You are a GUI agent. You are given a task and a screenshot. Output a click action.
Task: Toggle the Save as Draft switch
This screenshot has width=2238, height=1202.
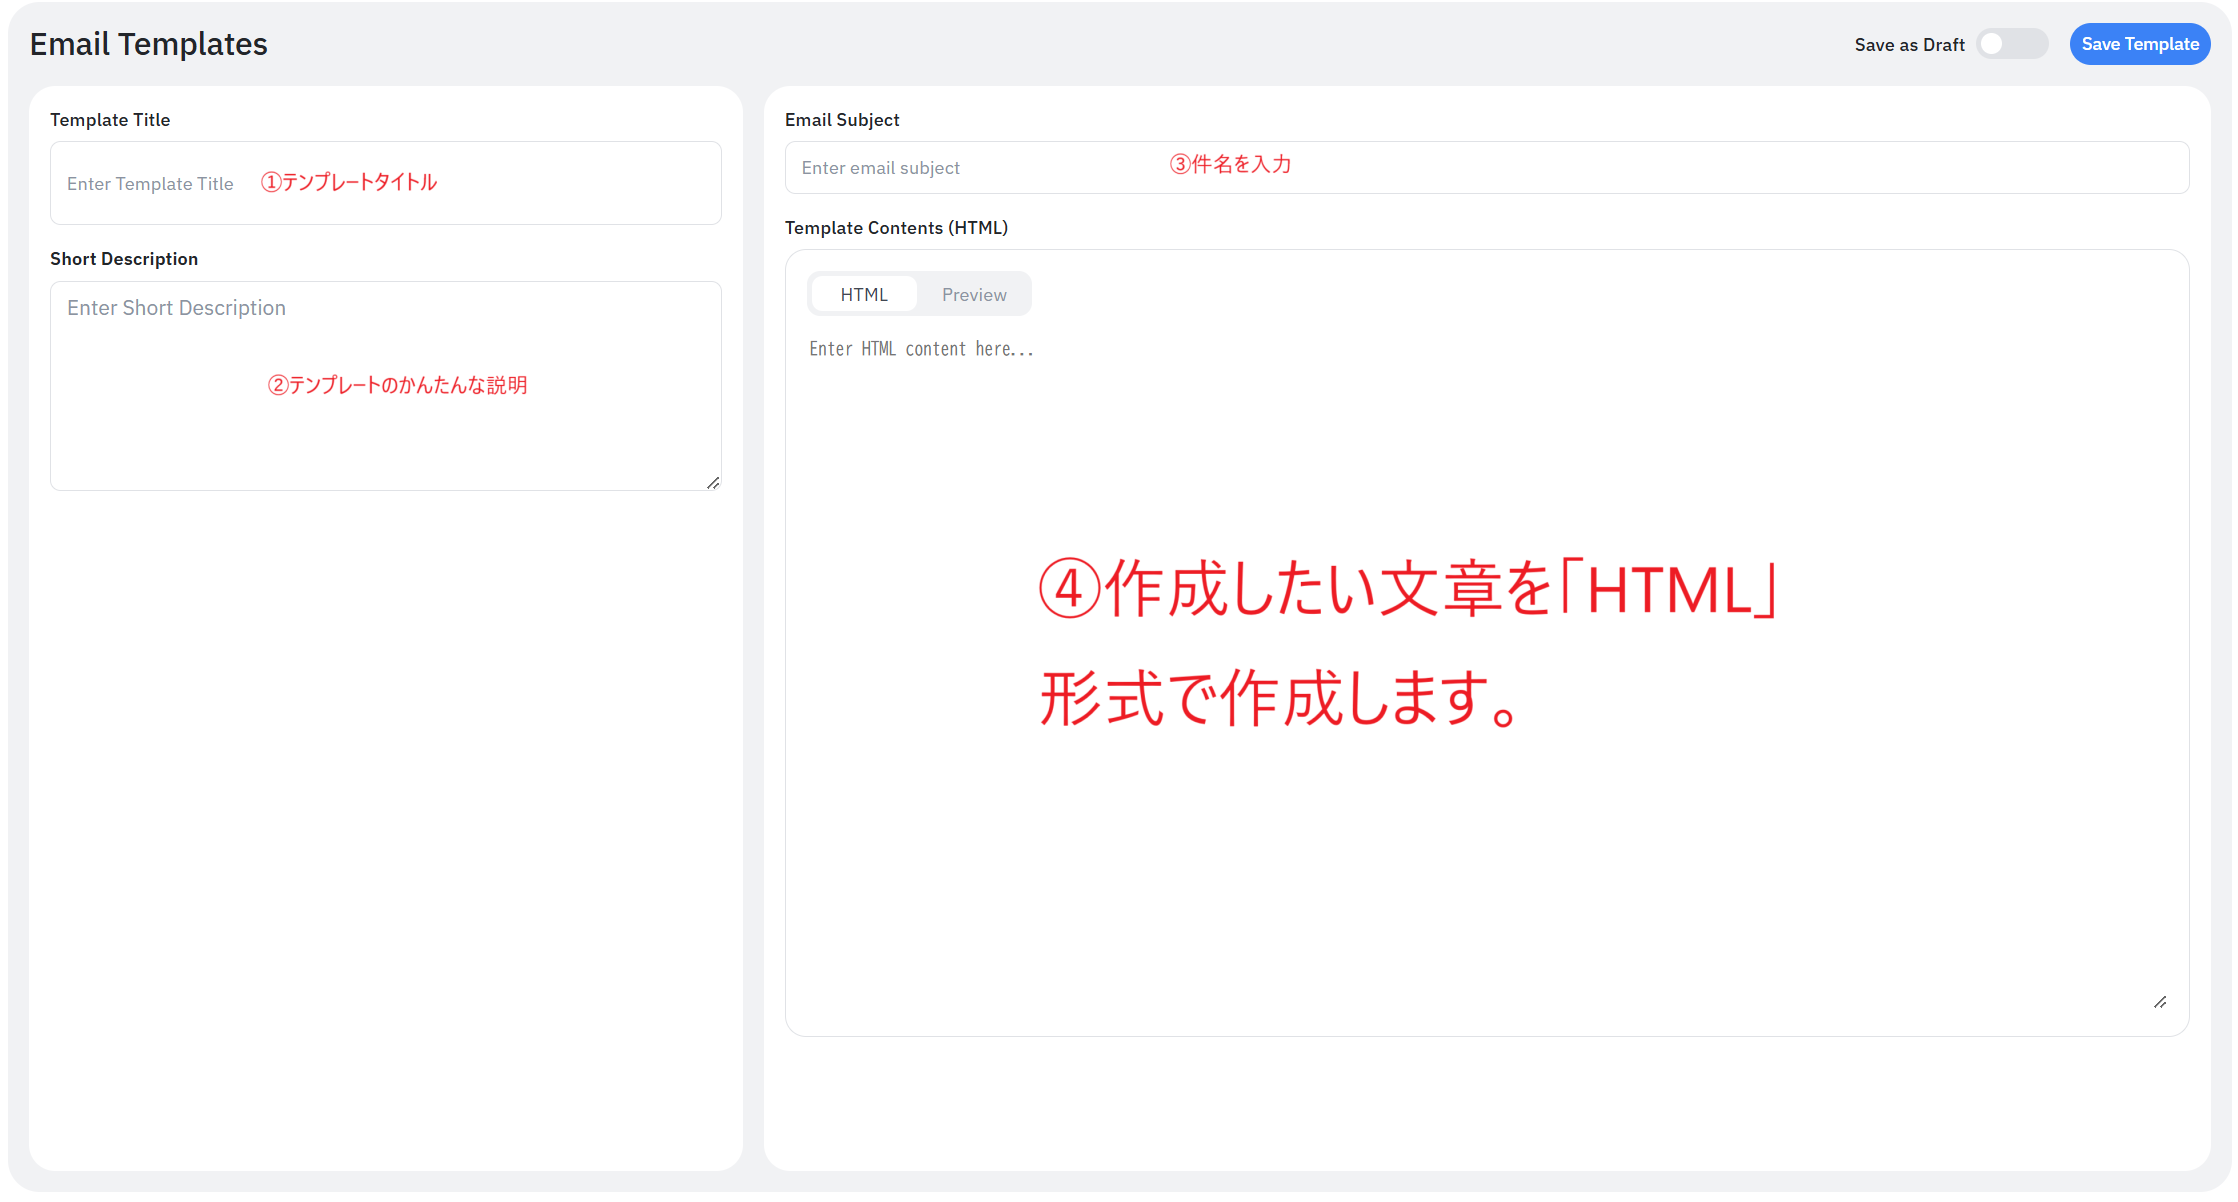2011,44
